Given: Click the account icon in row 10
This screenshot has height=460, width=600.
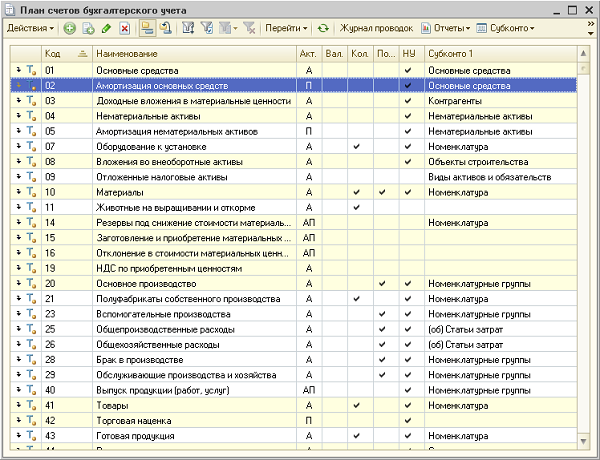Looking at the screenshot, I should pos(31,192).
